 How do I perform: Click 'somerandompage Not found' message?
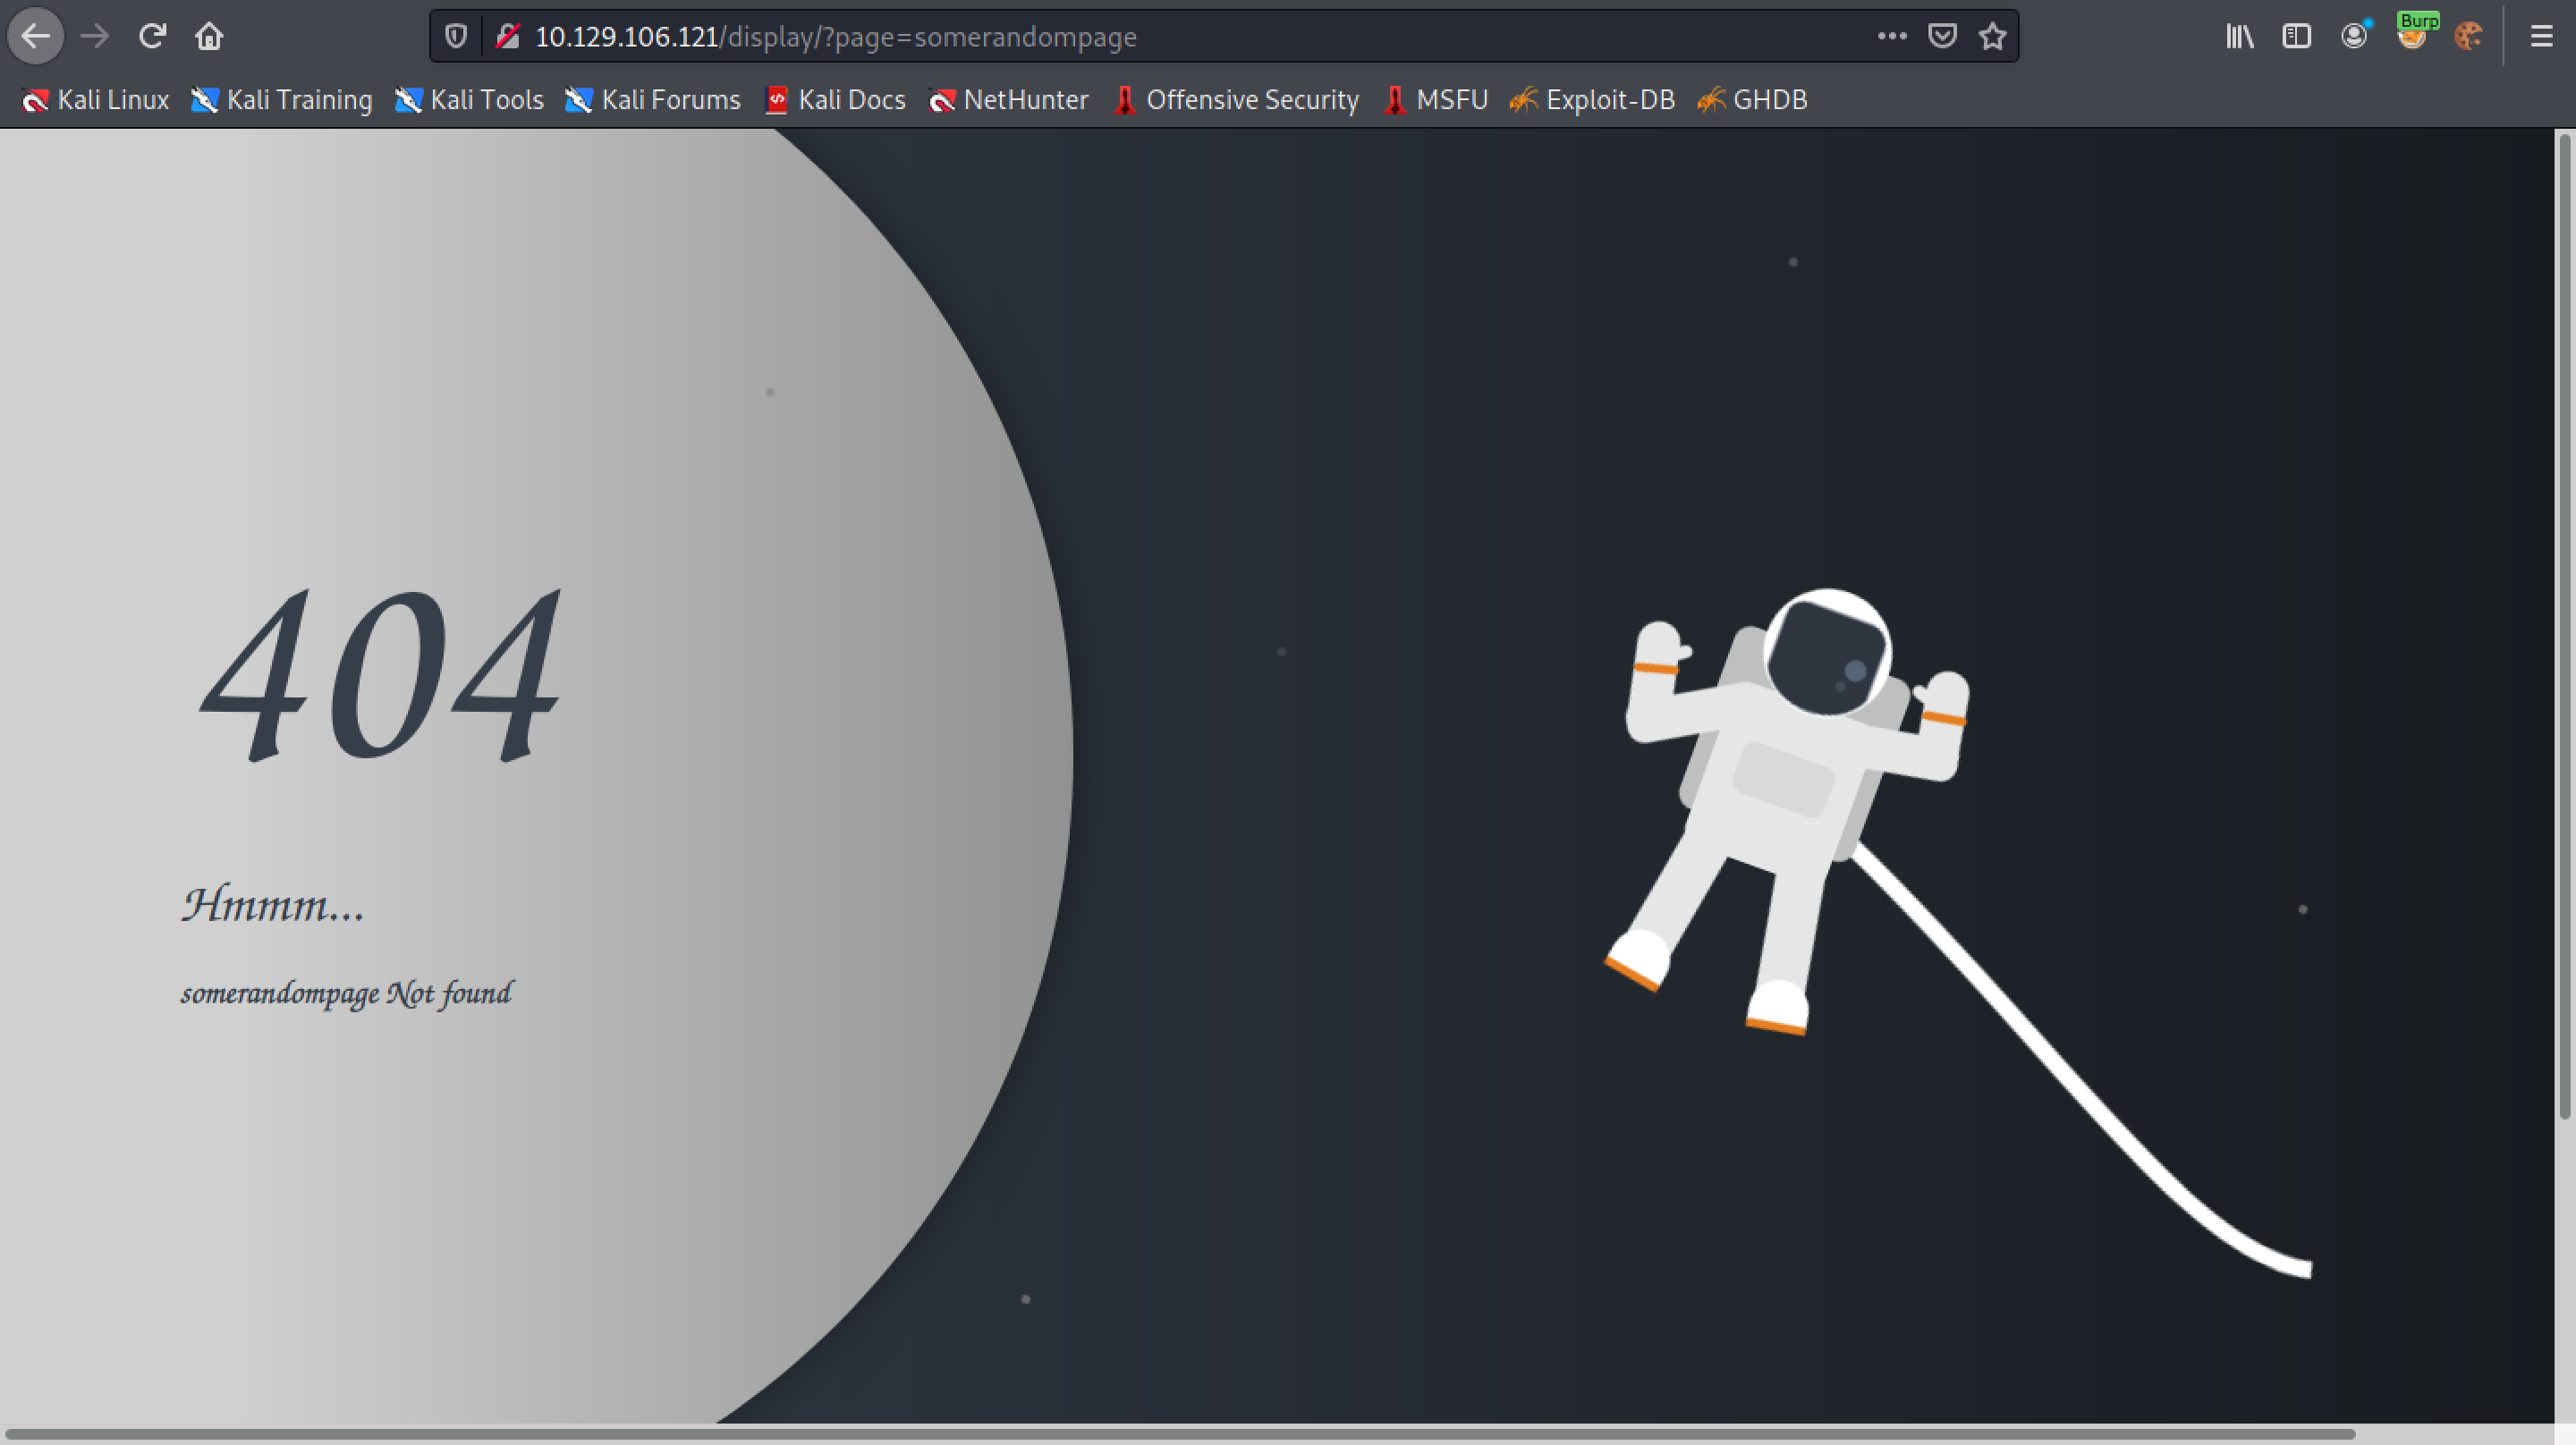[346, 993]
